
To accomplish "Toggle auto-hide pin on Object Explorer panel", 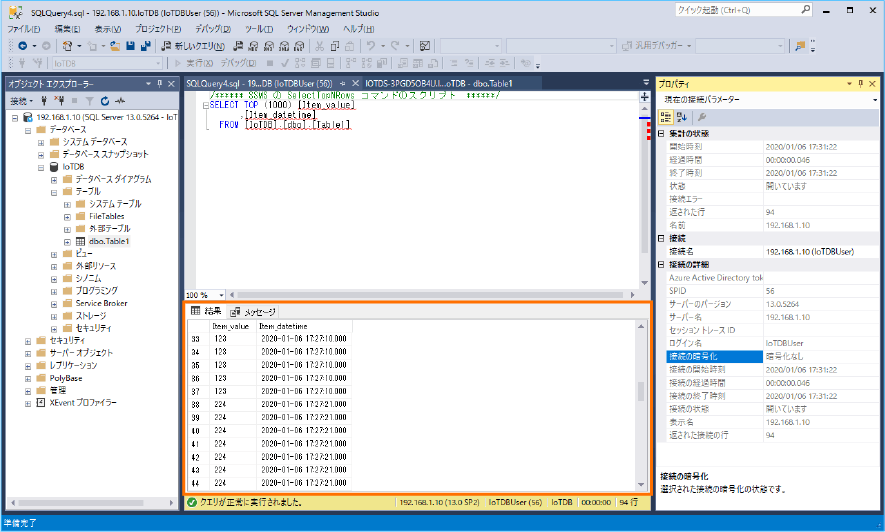I will coord(160,83).
